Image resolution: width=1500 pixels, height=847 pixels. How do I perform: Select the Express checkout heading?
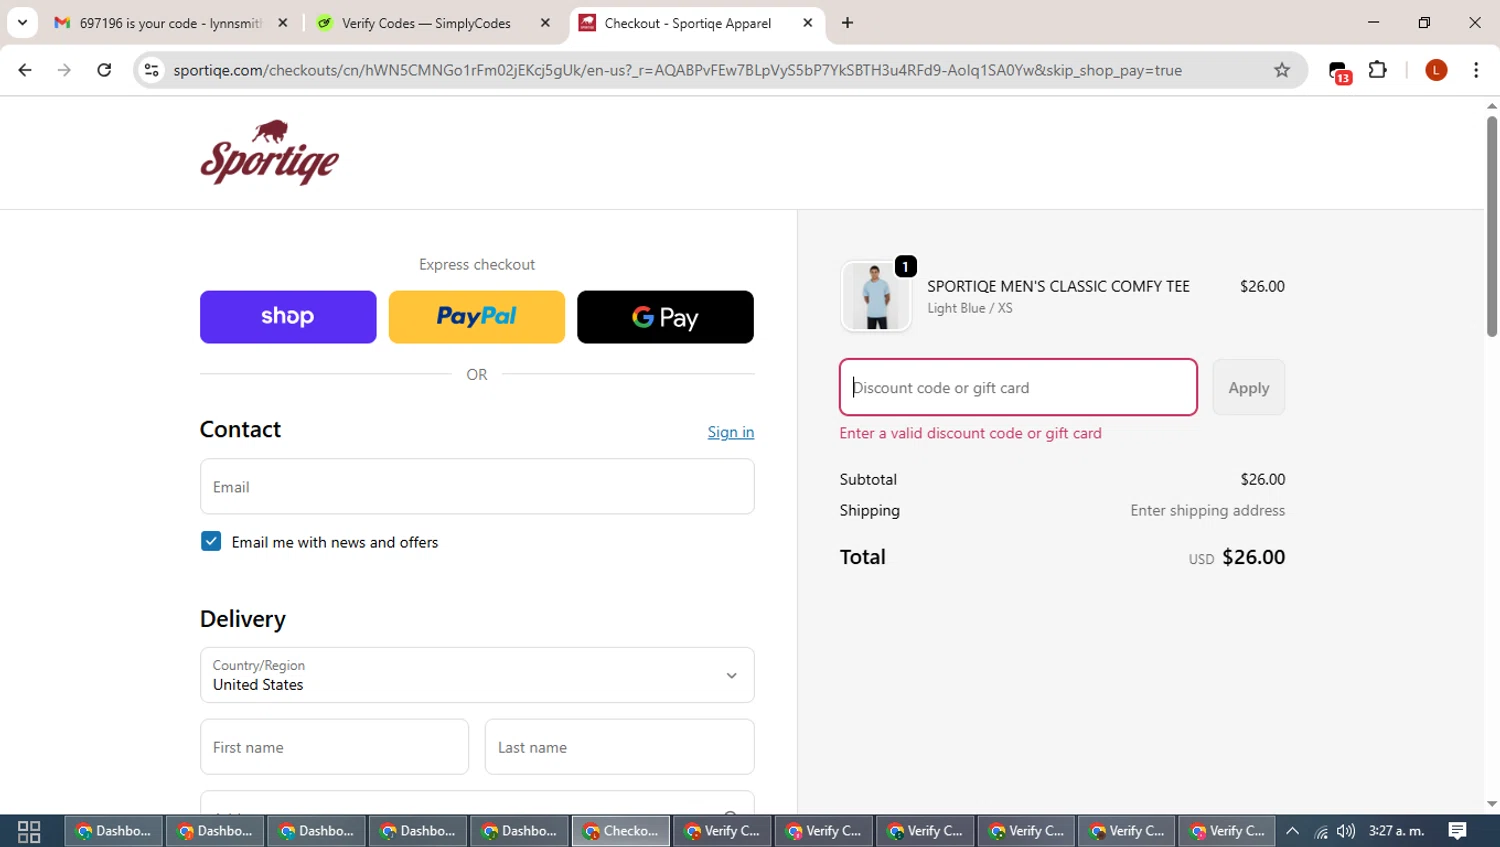pyautogui.click(x=477, y=264)
